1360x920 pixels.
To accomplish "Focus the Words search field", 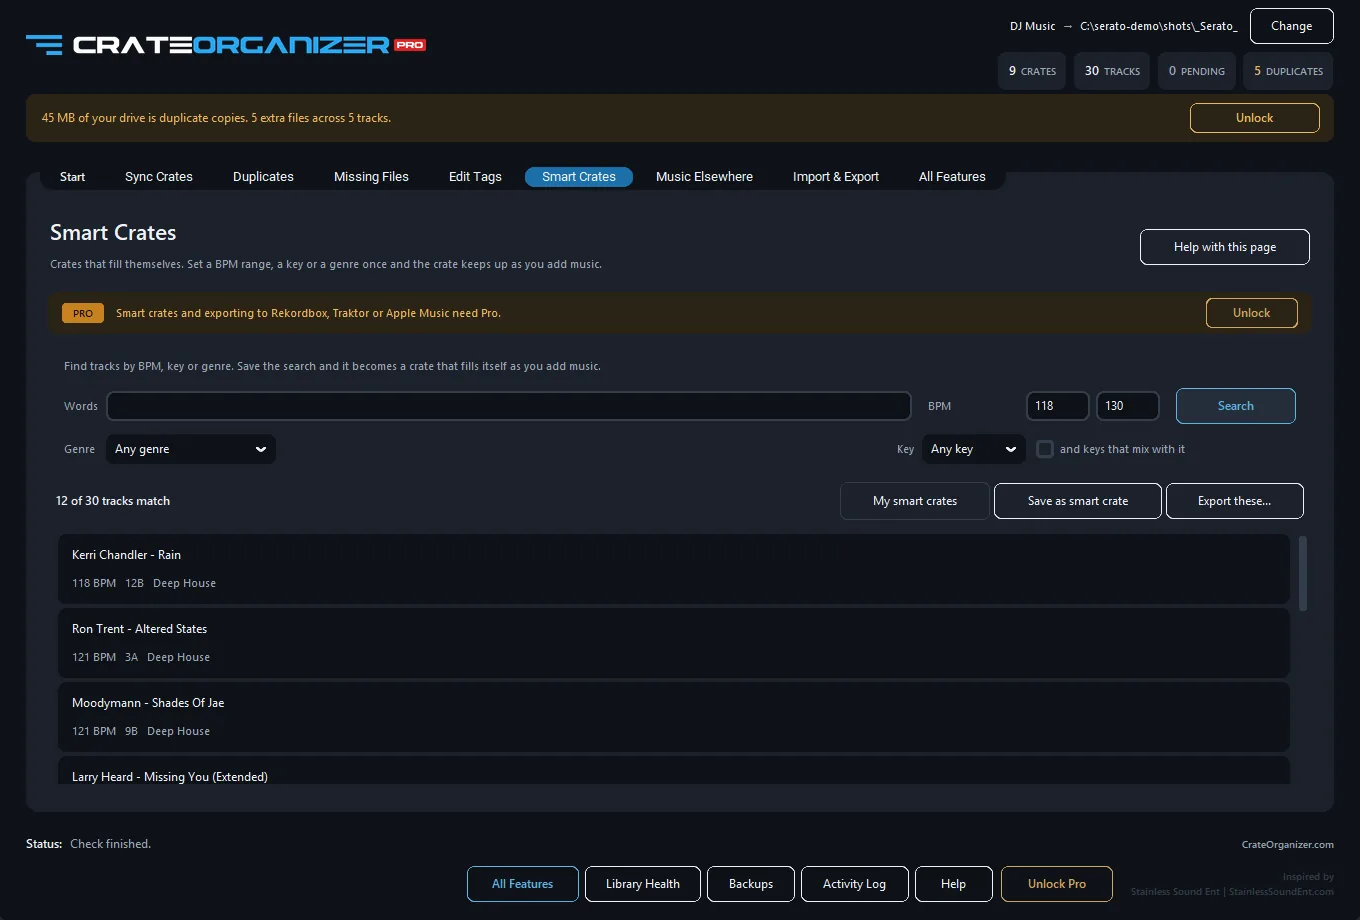I will (508, 406).
